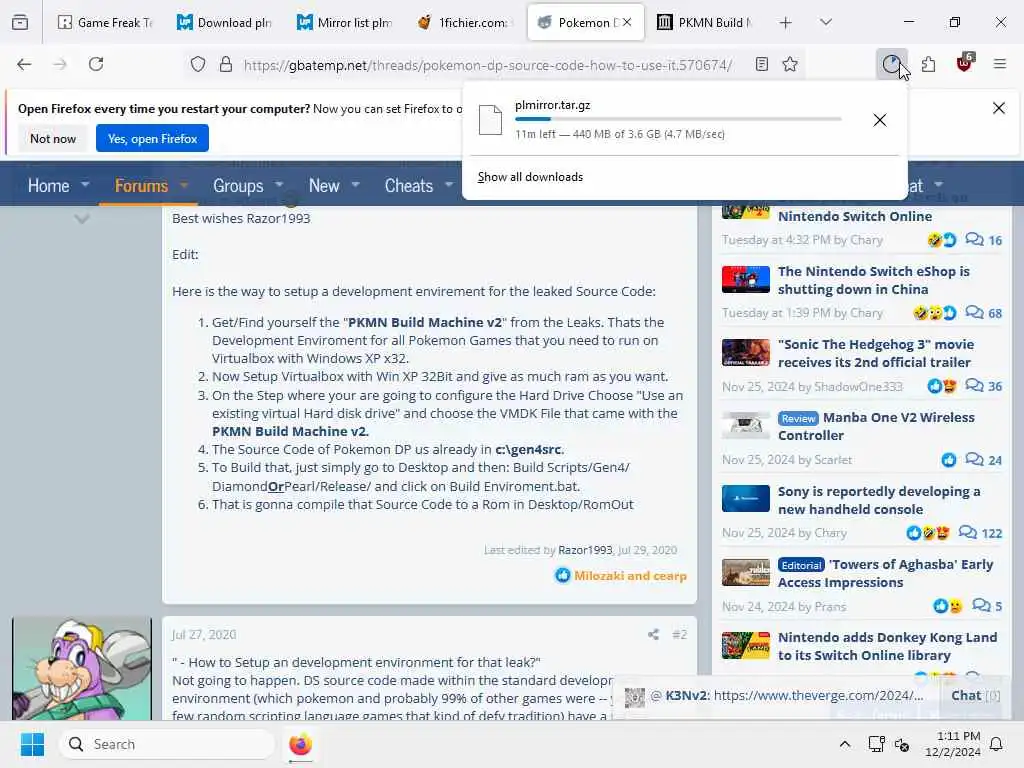1024x768 pixels.
Task: Click the Not now button
Action: click(x=53, y=138)
